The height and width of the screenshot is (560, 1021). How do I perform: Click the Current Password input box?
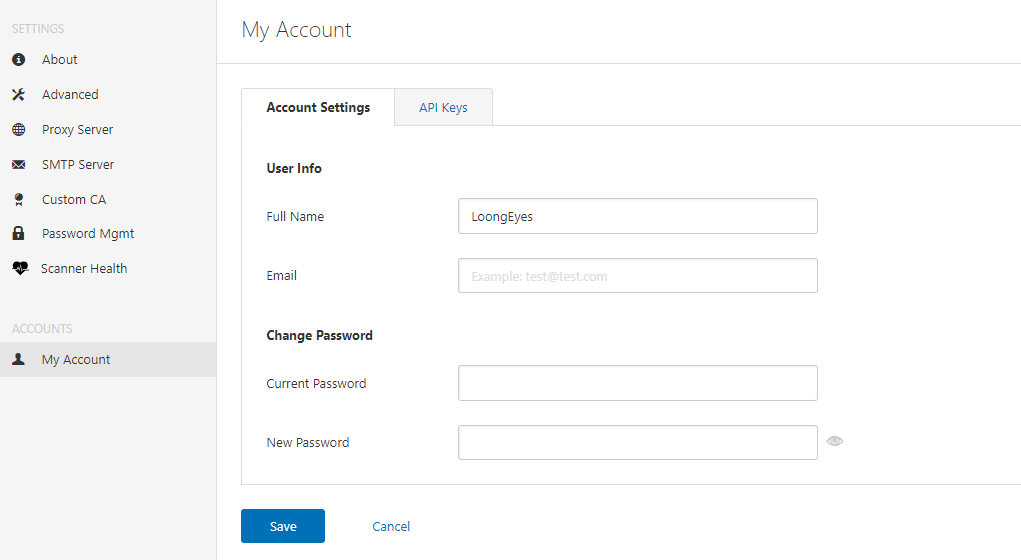(637, 383)
